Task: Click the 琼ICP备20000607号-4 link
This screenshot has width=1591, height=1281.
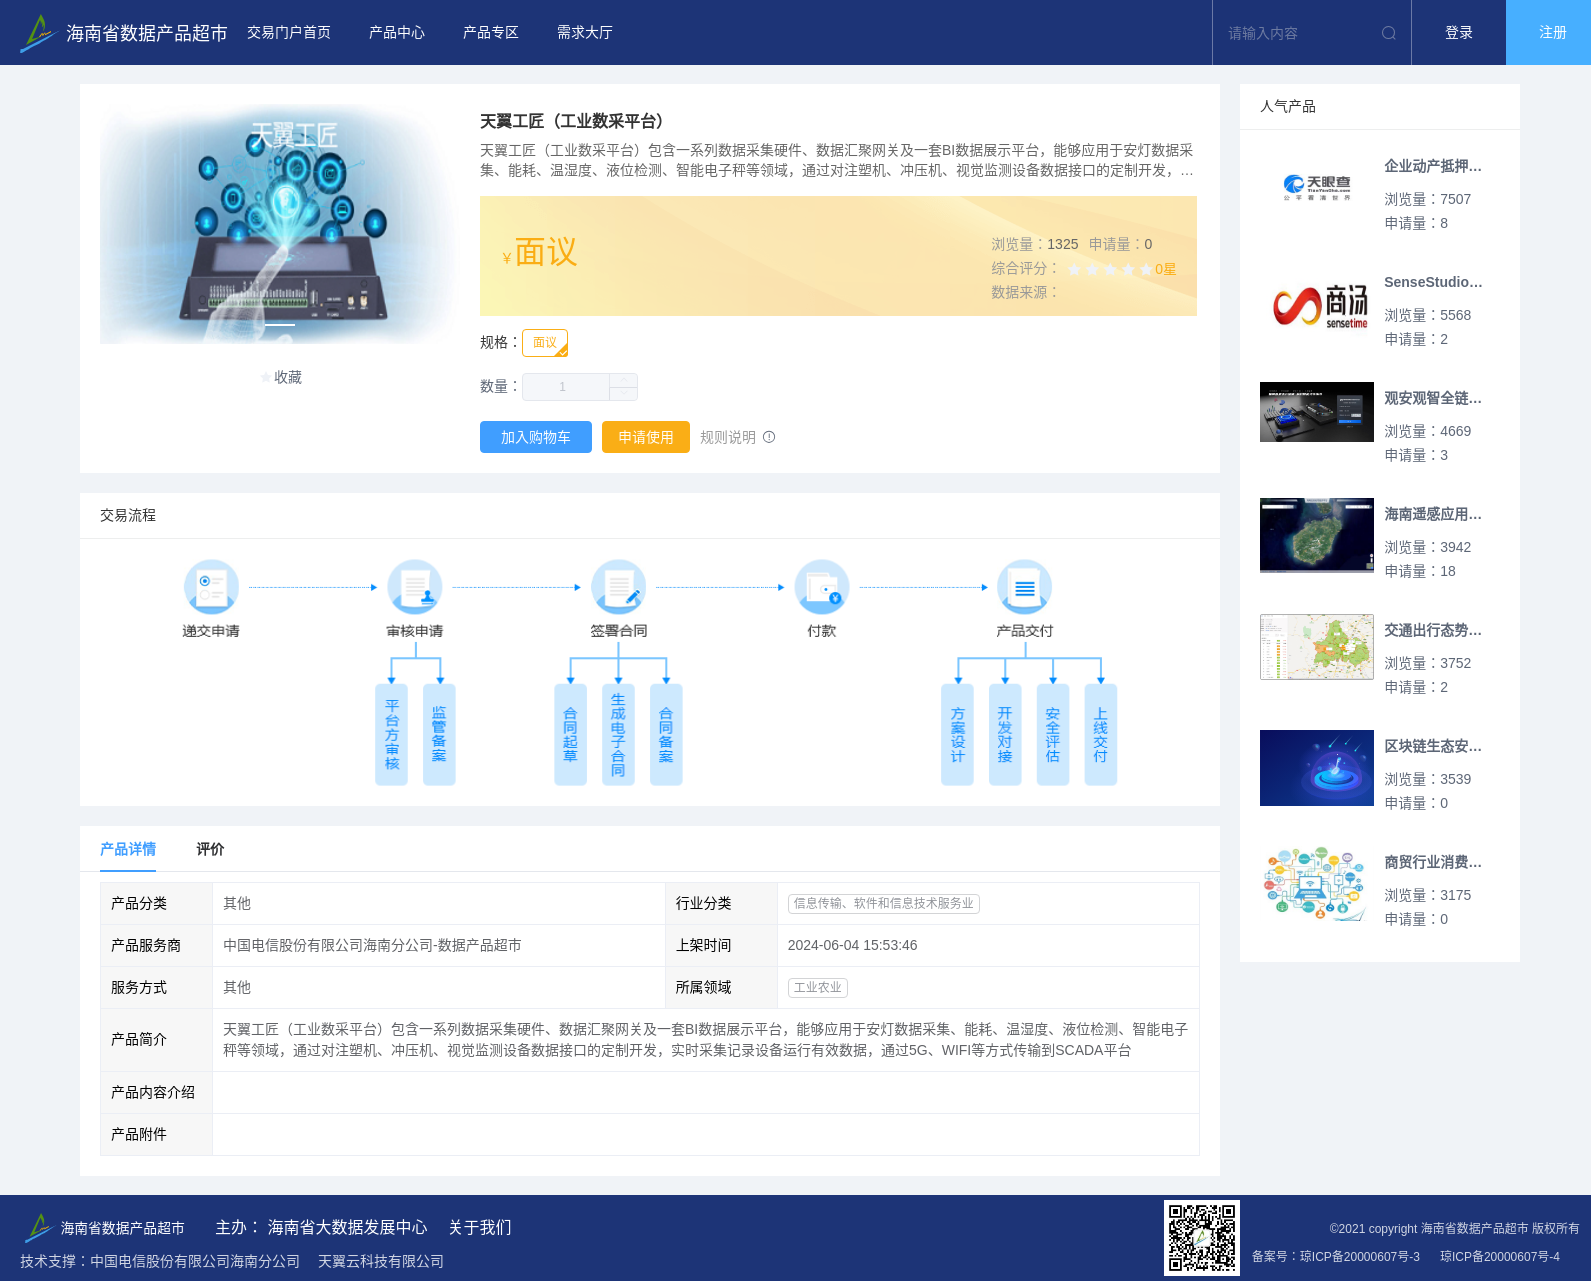Action: coord(1500,1257)
